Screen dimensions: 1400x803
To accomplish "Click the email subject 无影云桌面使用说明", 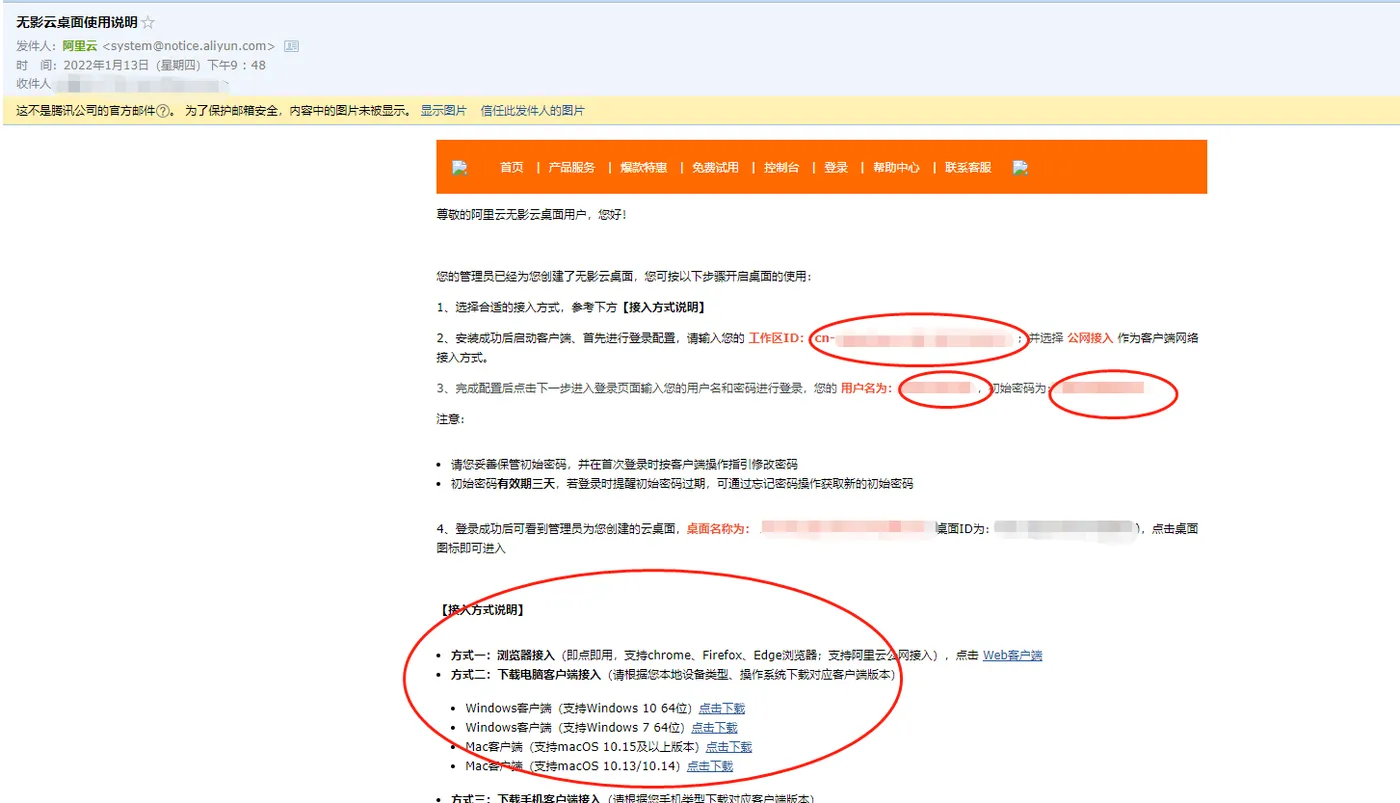I will (x=77, y=22).
